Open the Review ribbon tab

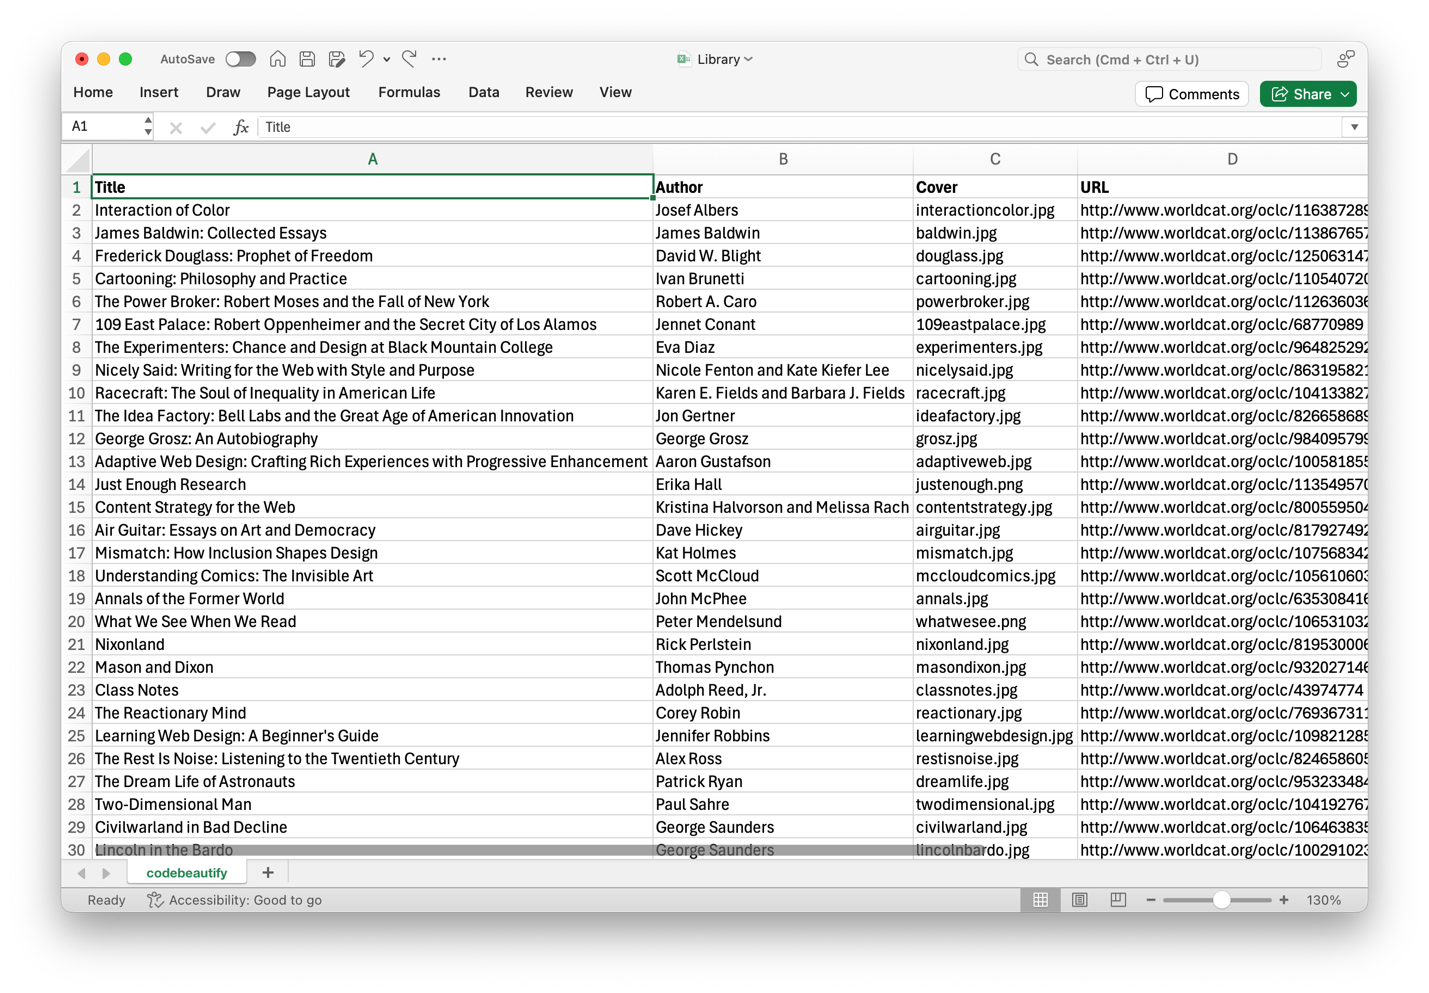(x=549, y=92)
